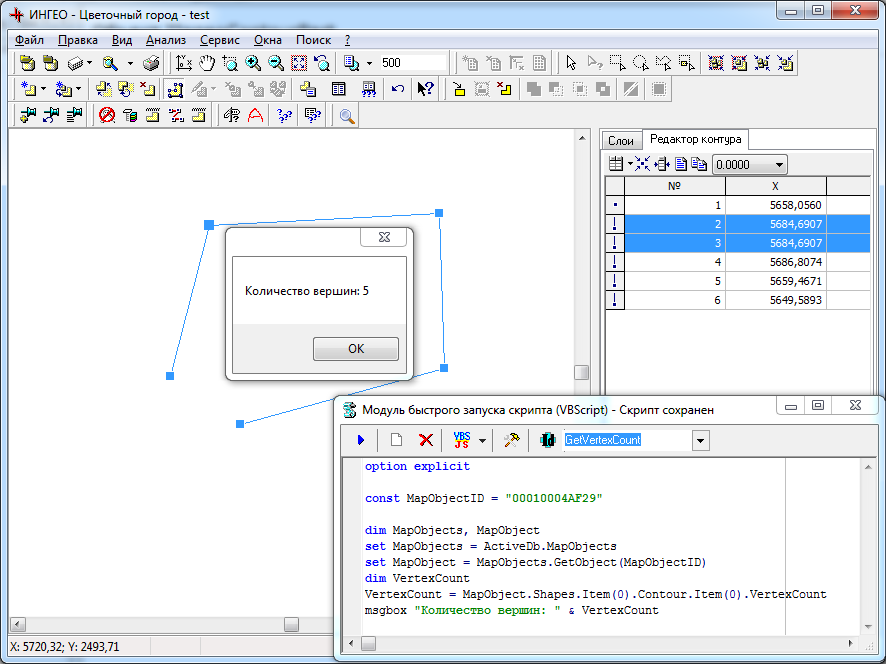Open the Окна menu
This screenshot has height=664, width=886.
click(x=268, y=40)
